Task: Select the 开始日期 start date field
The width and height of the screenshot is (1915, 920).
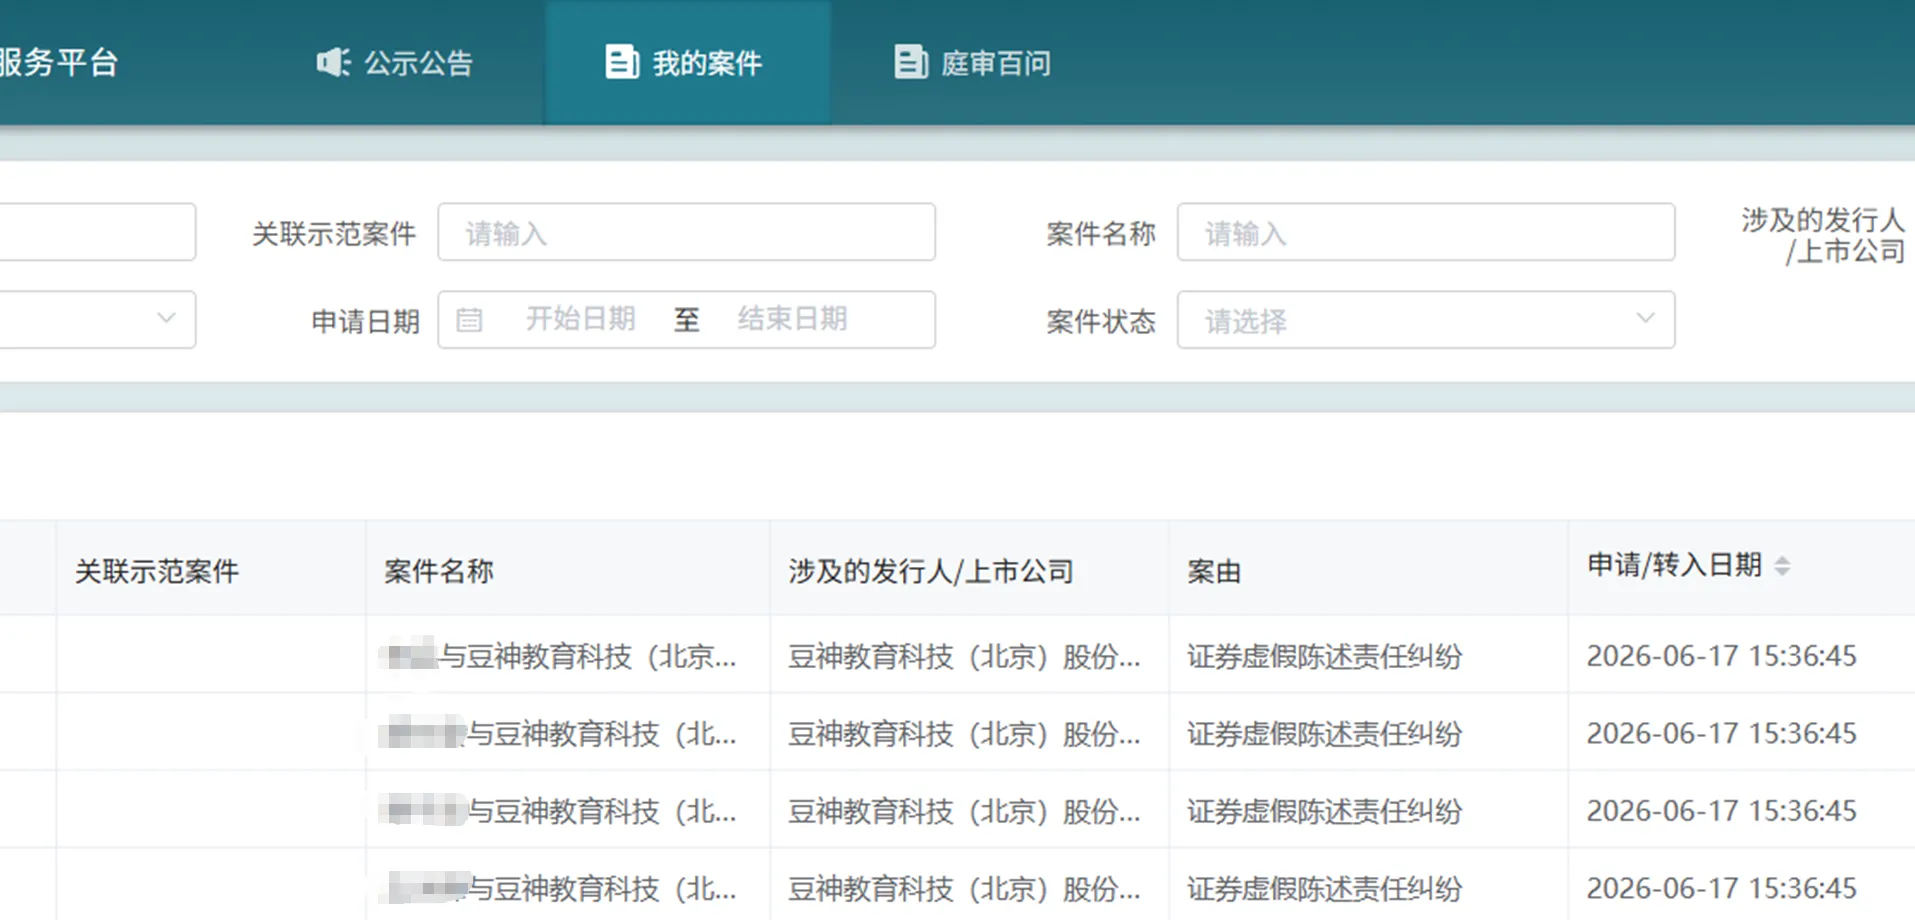Action: pyautogui.click(x=581, y=319)
